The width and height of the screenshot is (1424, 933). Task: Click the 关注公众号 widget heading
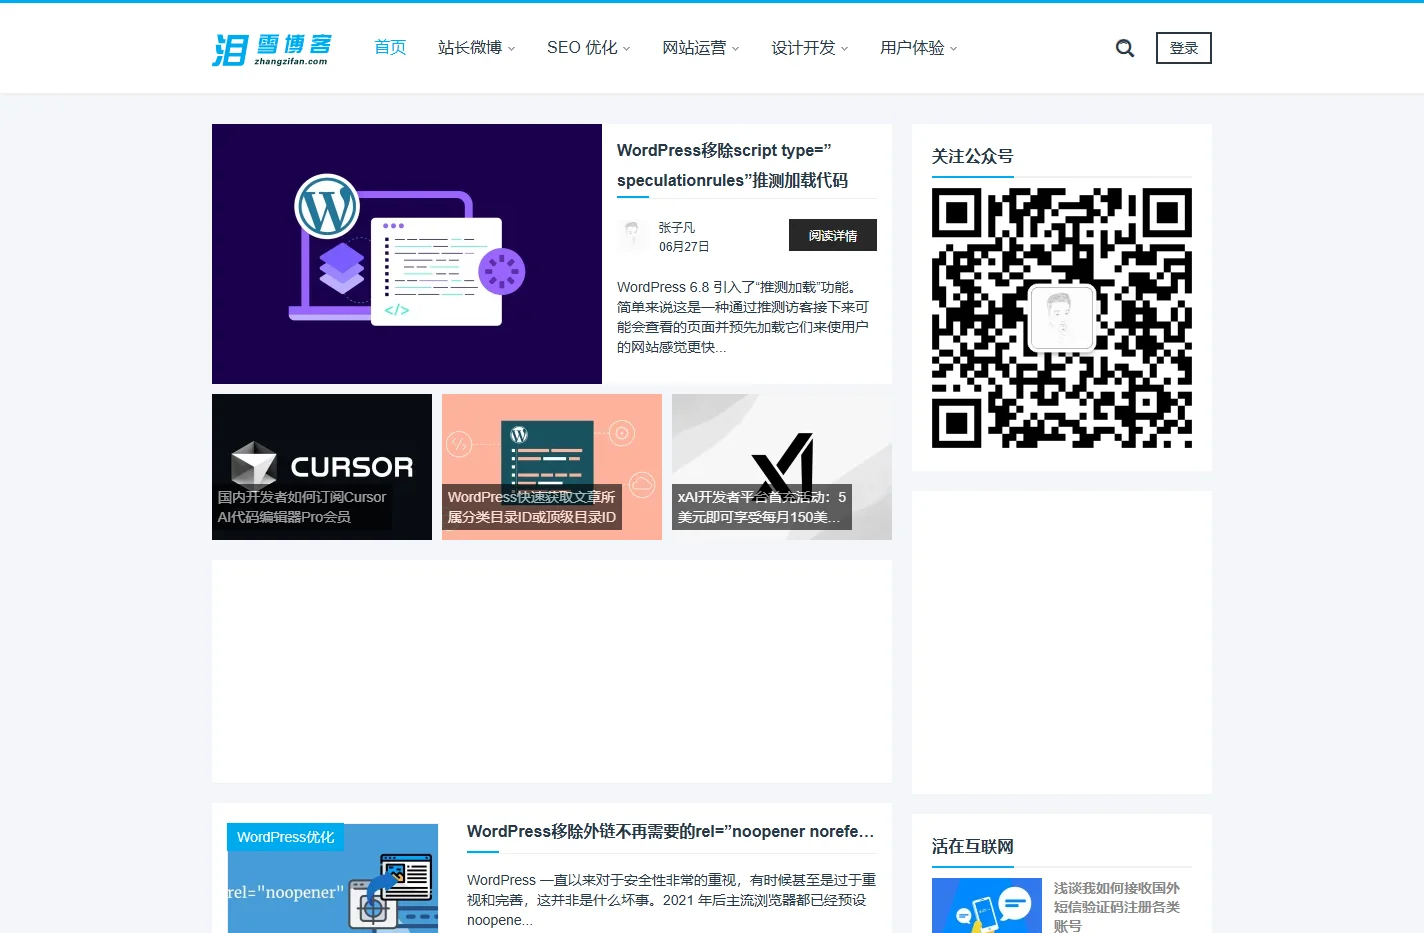(973, 156)
